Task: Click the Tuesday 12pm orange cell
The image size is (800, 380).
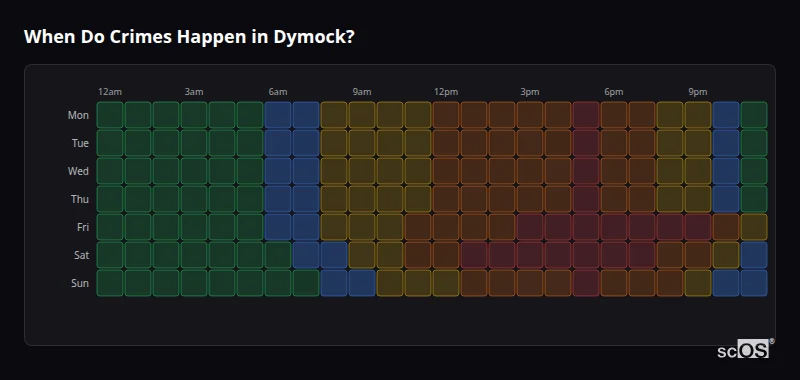Action: 446,143
